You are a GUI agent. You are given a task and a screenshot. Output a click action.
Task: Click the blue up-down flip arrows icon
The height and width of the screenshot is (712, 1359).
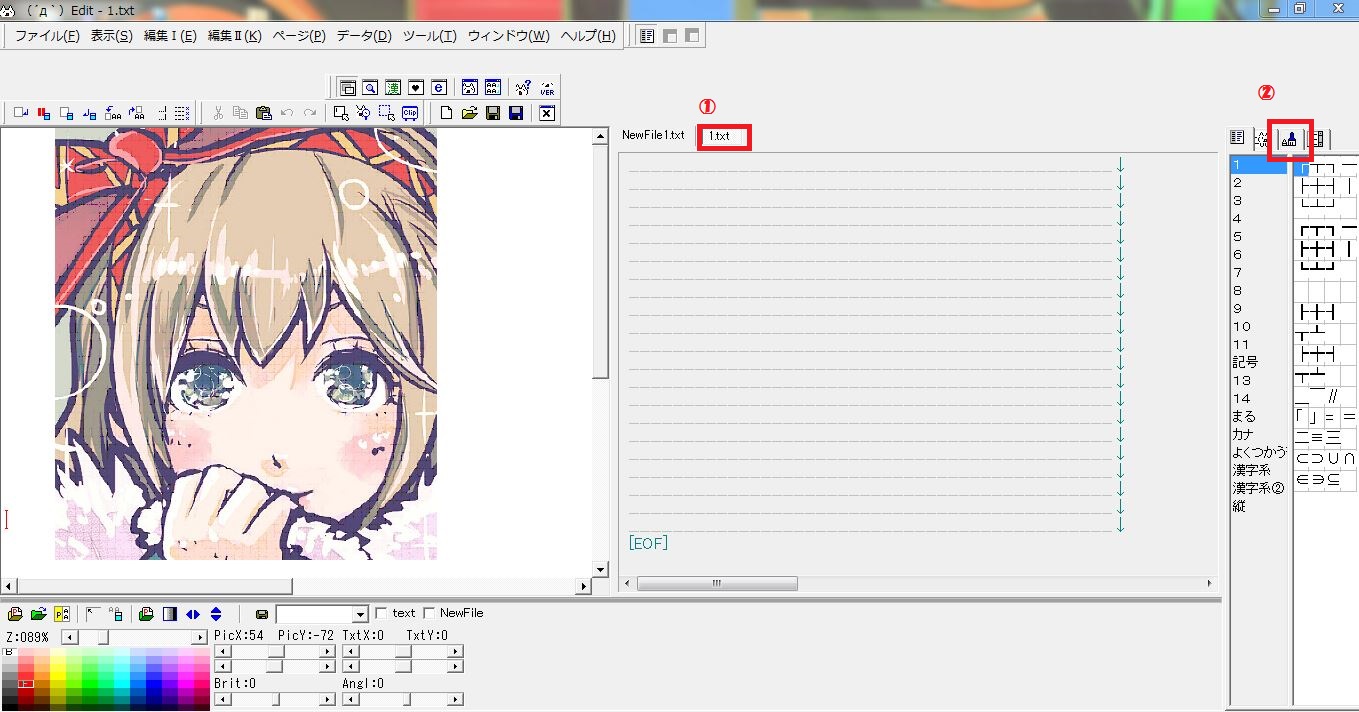tap(216, 614)
